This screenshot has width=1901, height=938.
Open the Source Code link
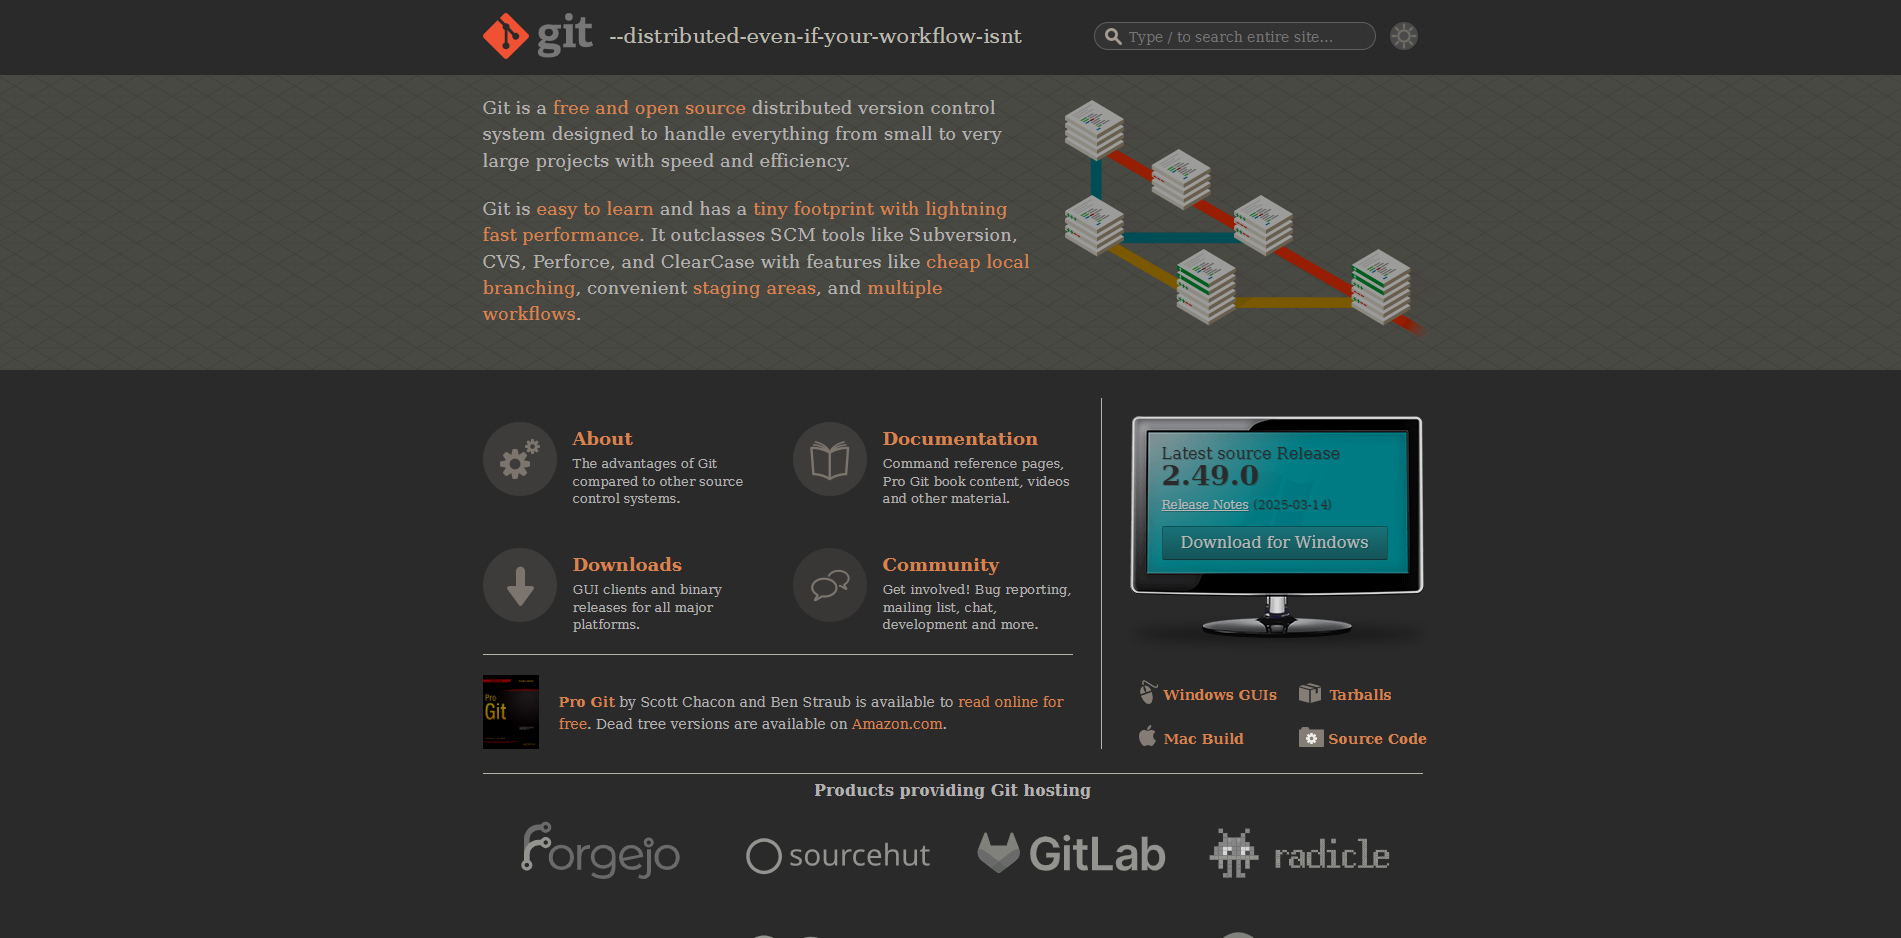click(x=1377, y=739)
